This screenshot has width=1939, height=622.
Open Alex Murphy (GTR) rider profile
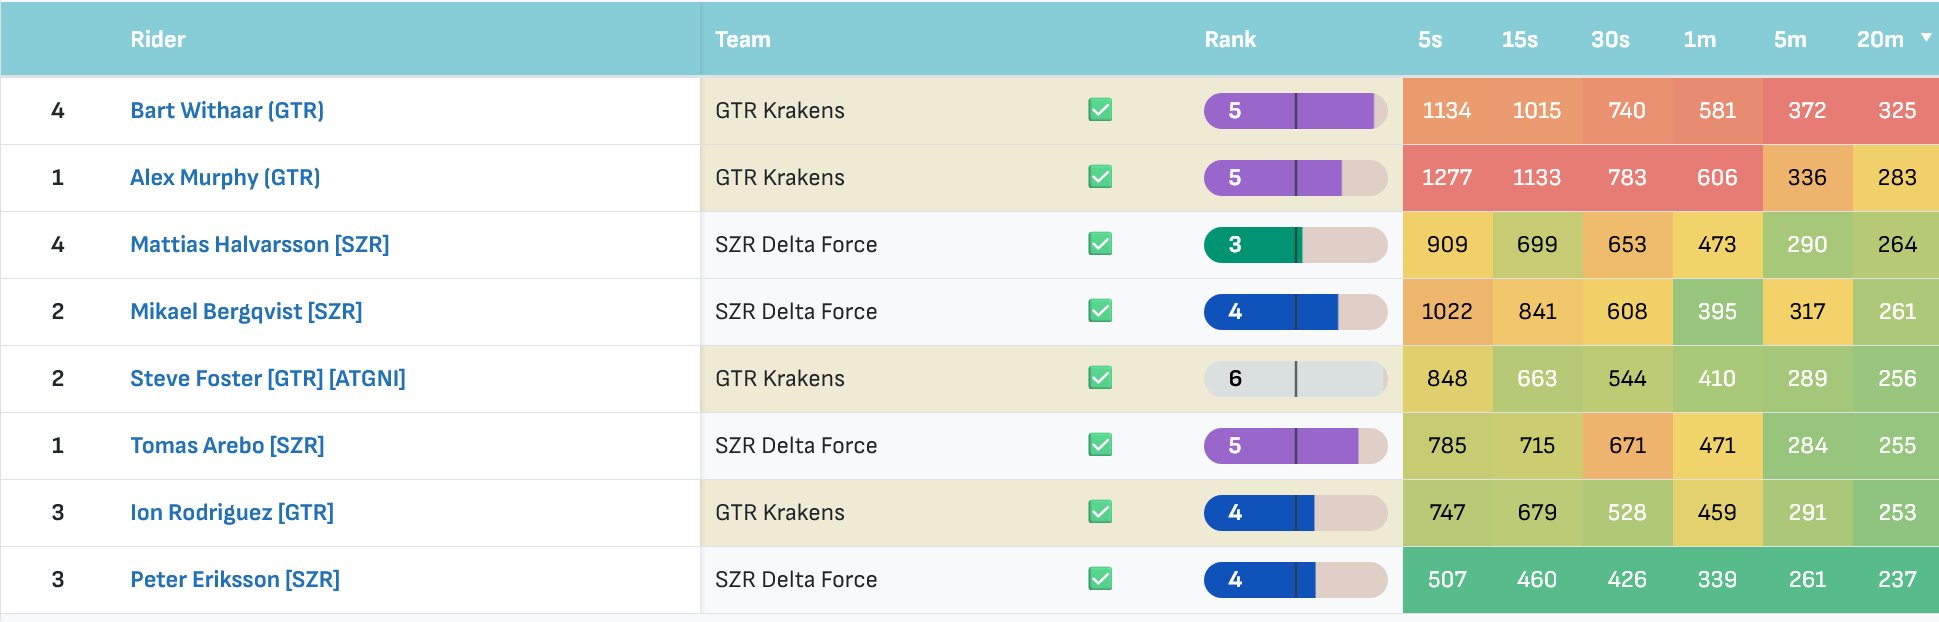click(x=225, y=177)
